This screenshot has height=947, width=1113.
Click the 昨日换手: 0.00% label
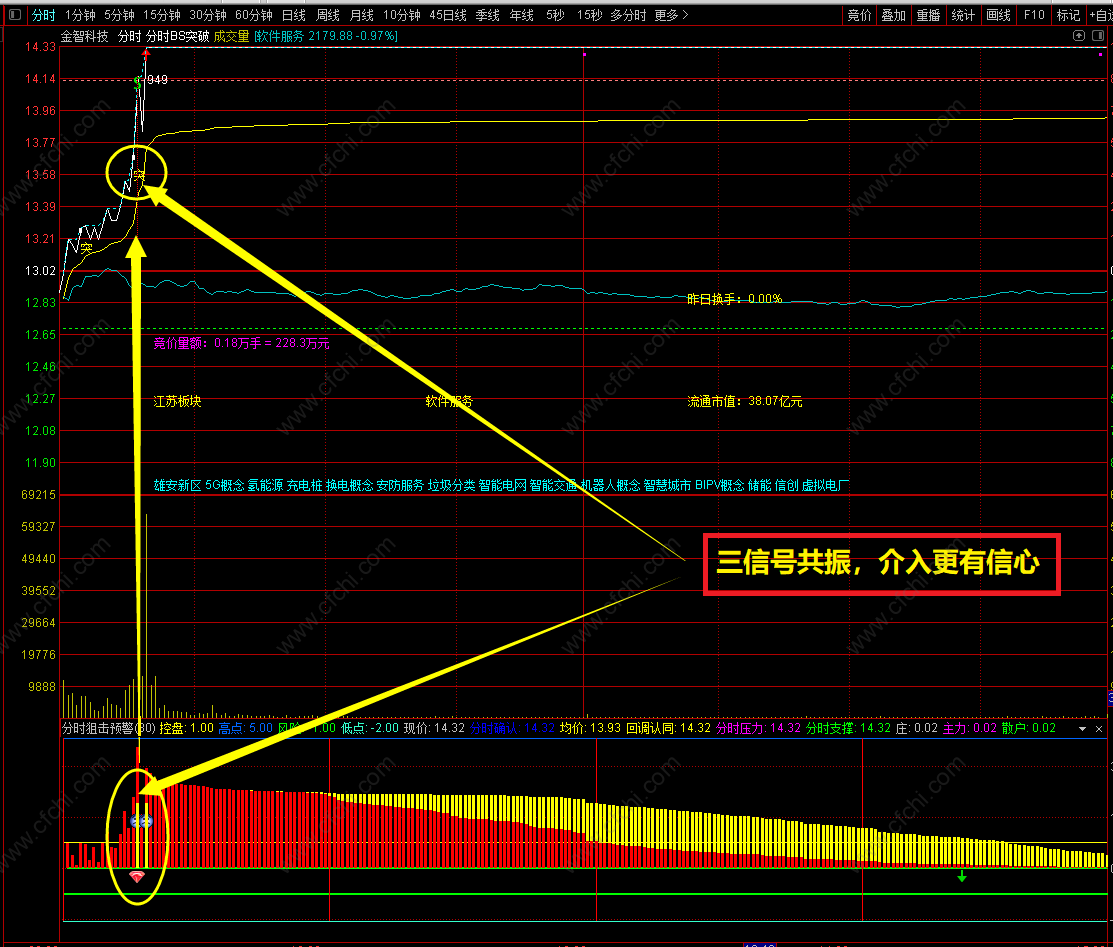pyautogui.click(x=734, y=299)
